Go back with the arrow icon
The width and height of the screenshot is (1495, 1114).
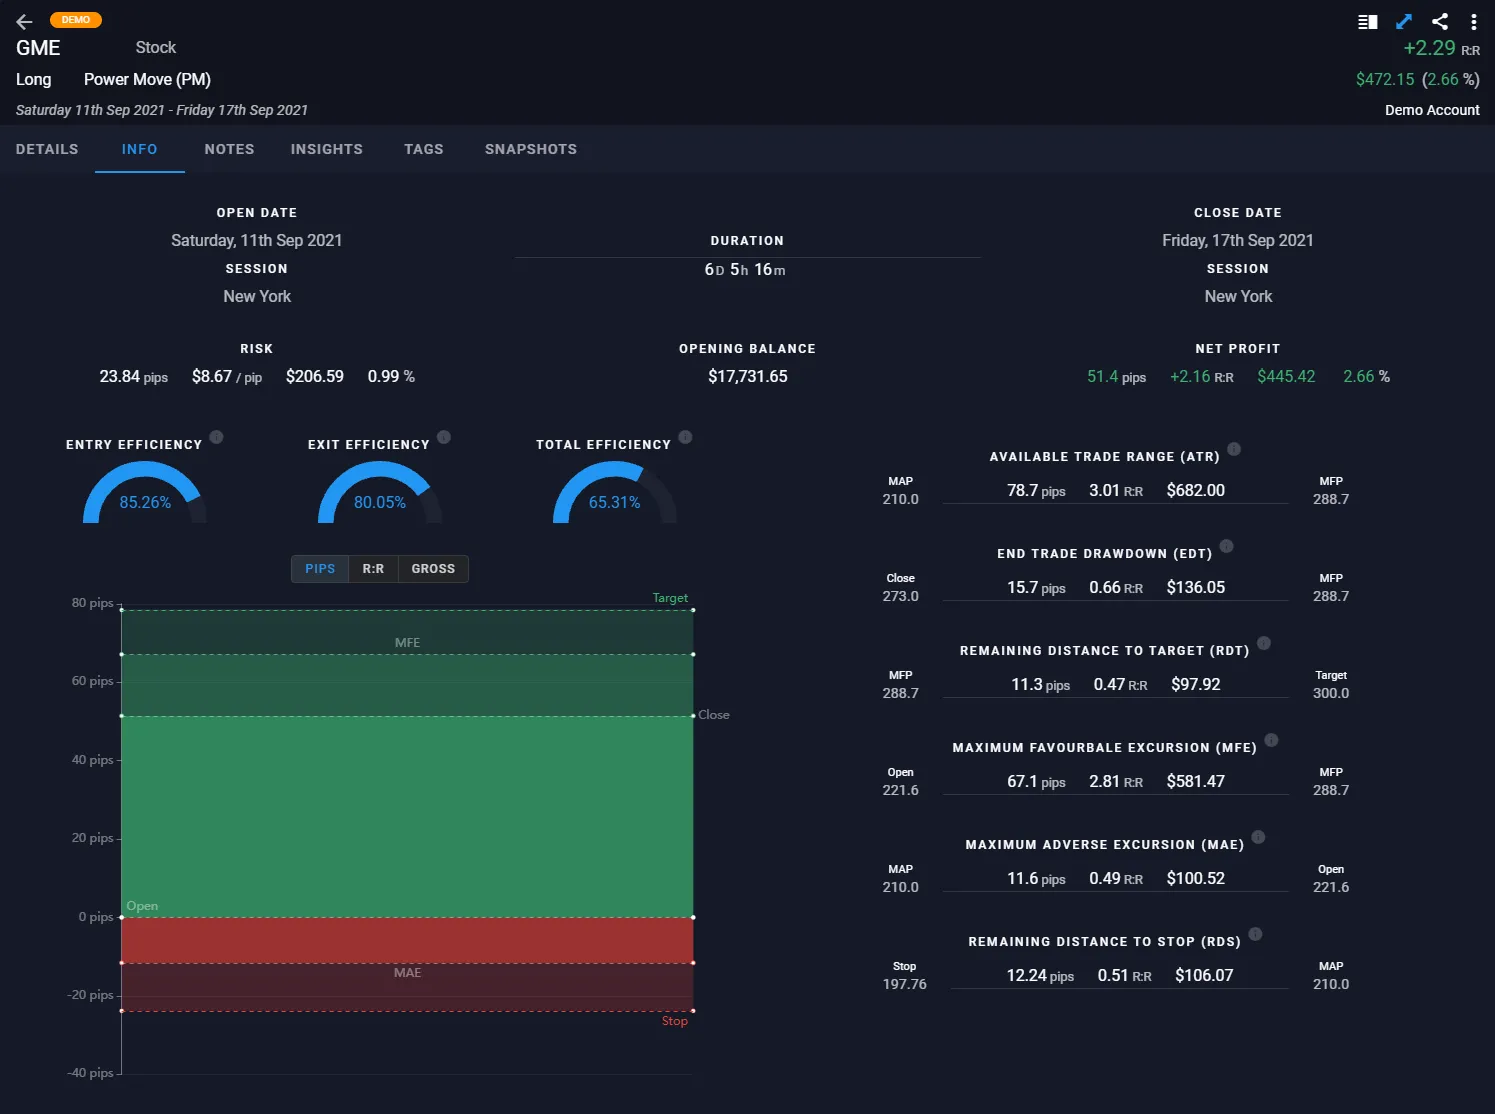(x=25, y=21)
